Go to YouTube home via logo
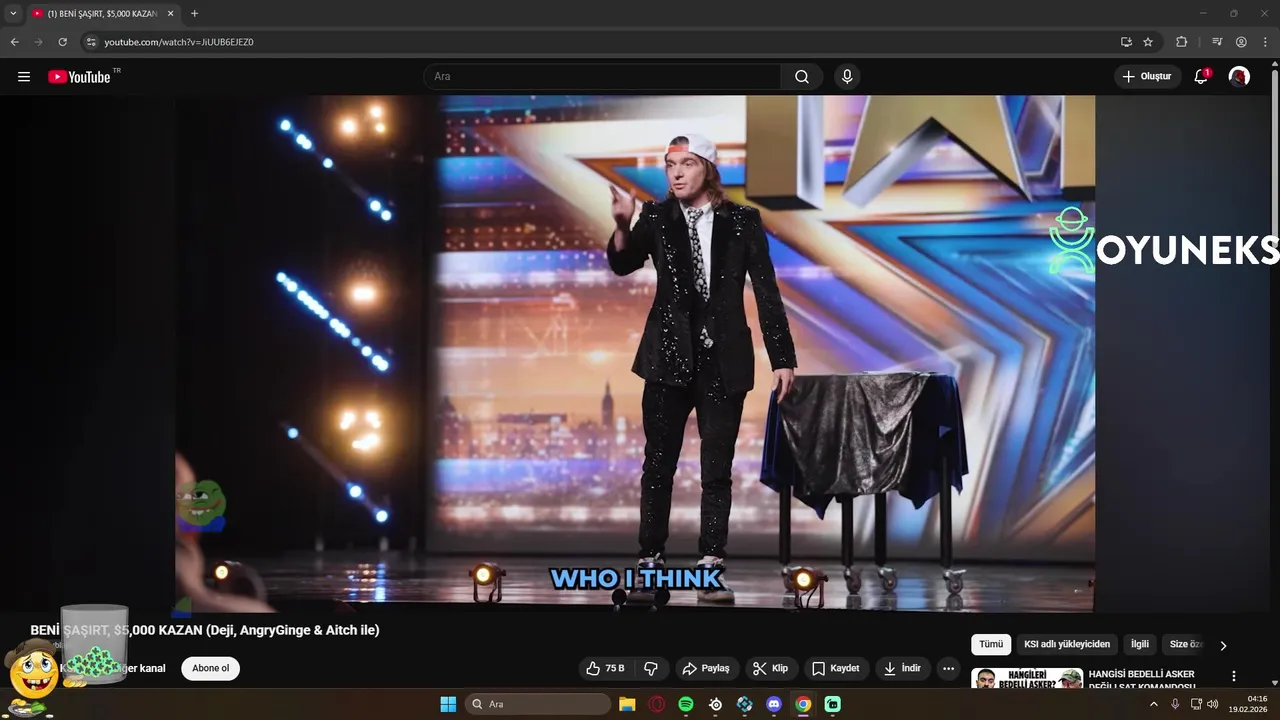The width and height of the screenshot is (1280, 720). tap(79, 77)
